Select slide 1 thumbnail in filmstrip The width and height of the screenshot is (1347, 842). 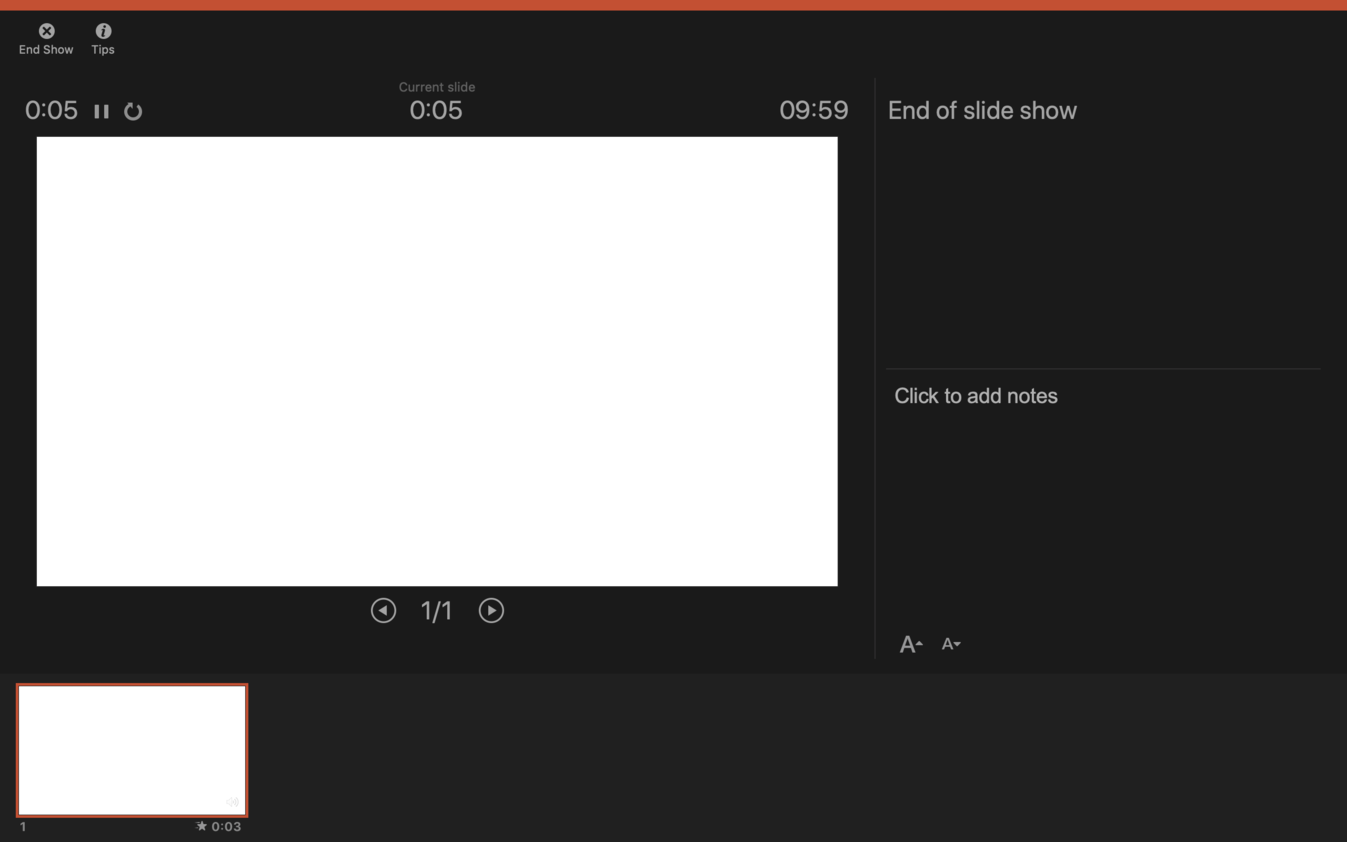(132, 750)
